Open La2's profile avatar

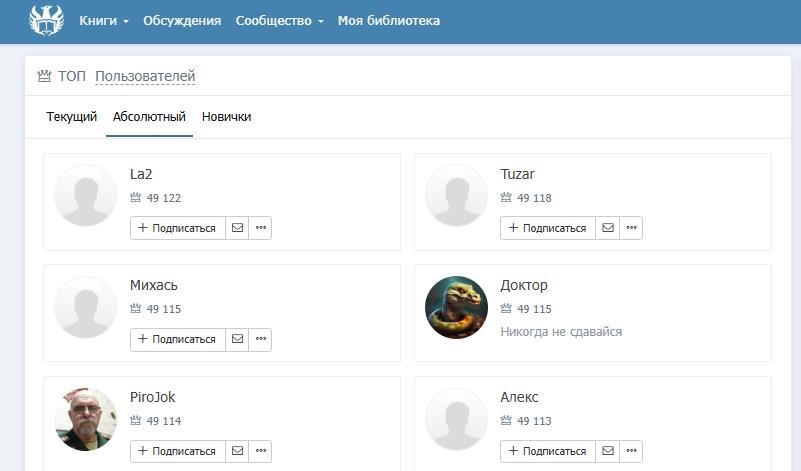tap(85, 196)
